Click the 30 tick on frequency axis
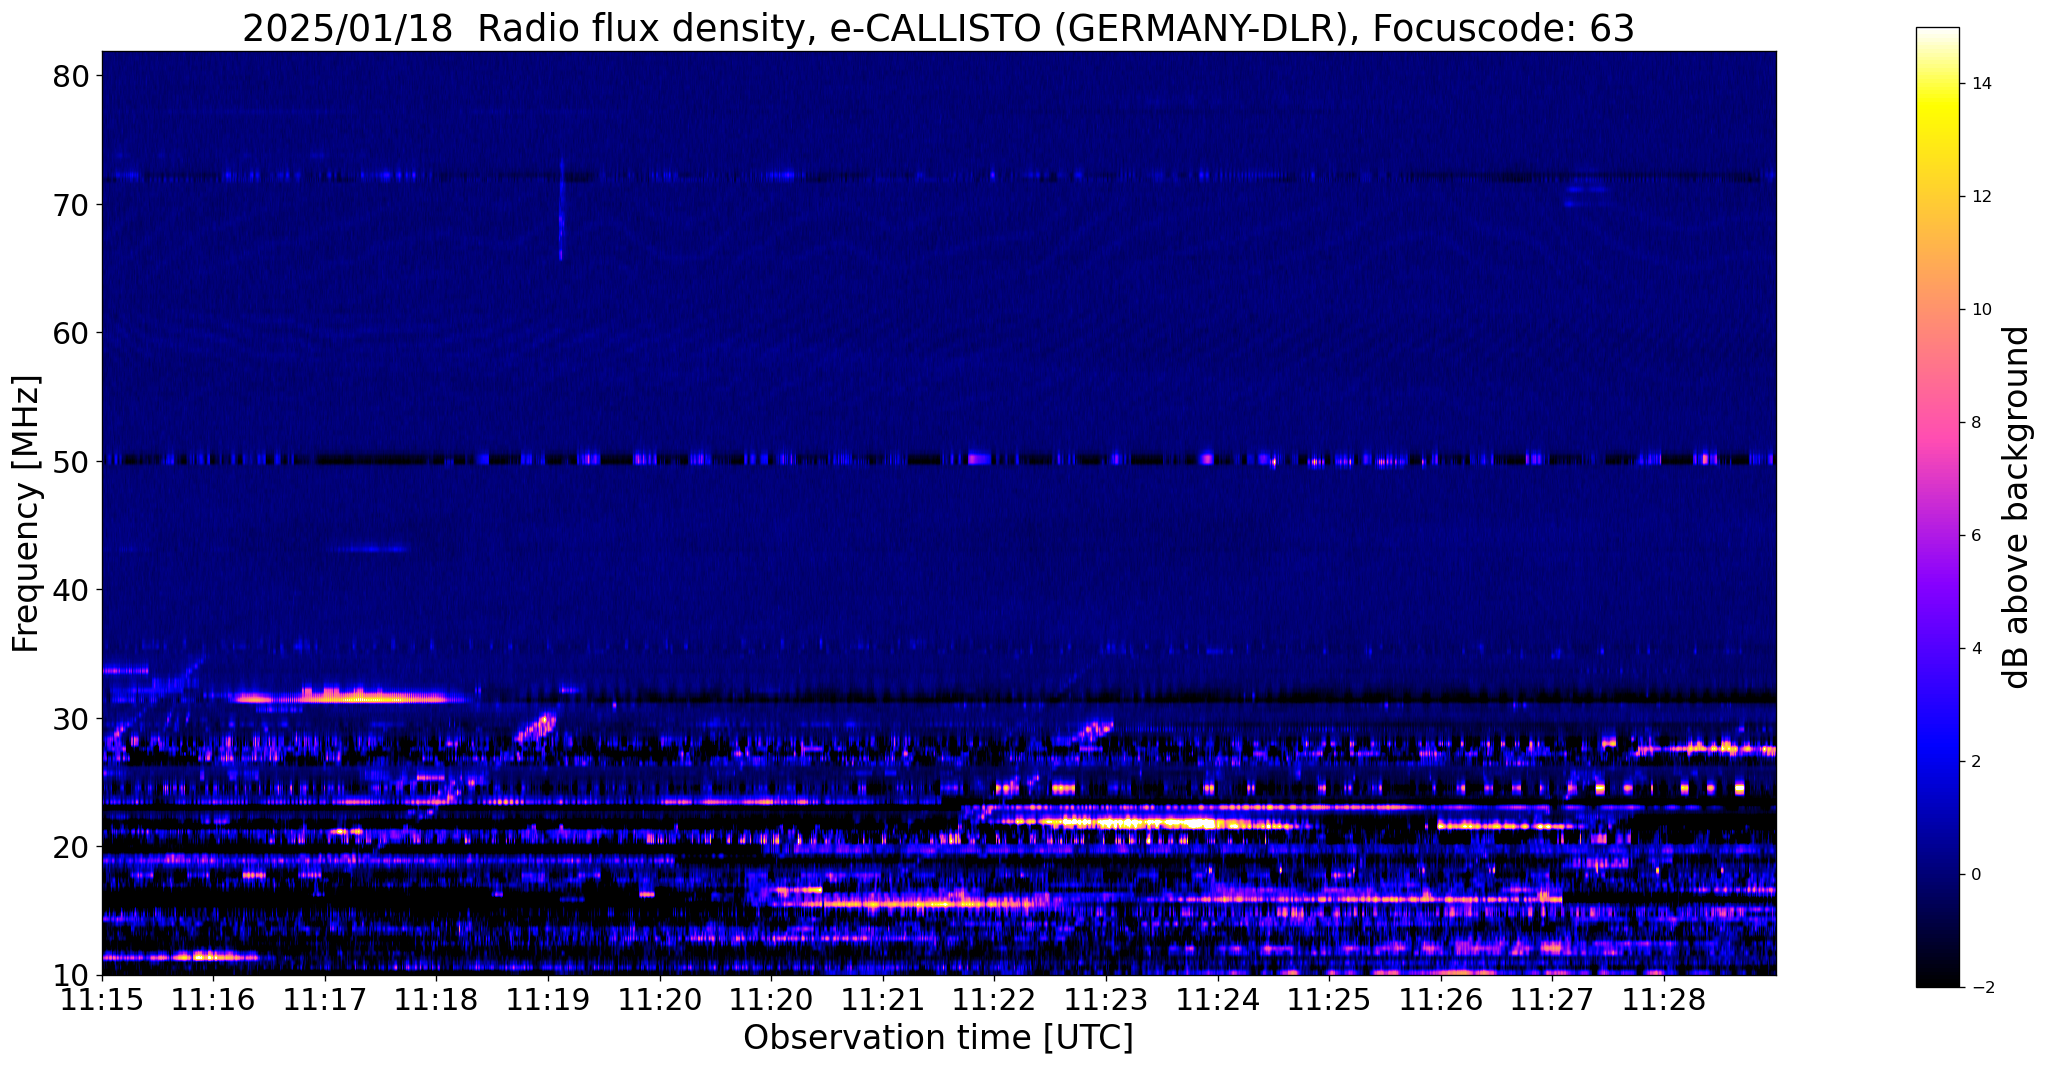Image resolution: width=2047 pixels, height=1067 pixels. 73,719
